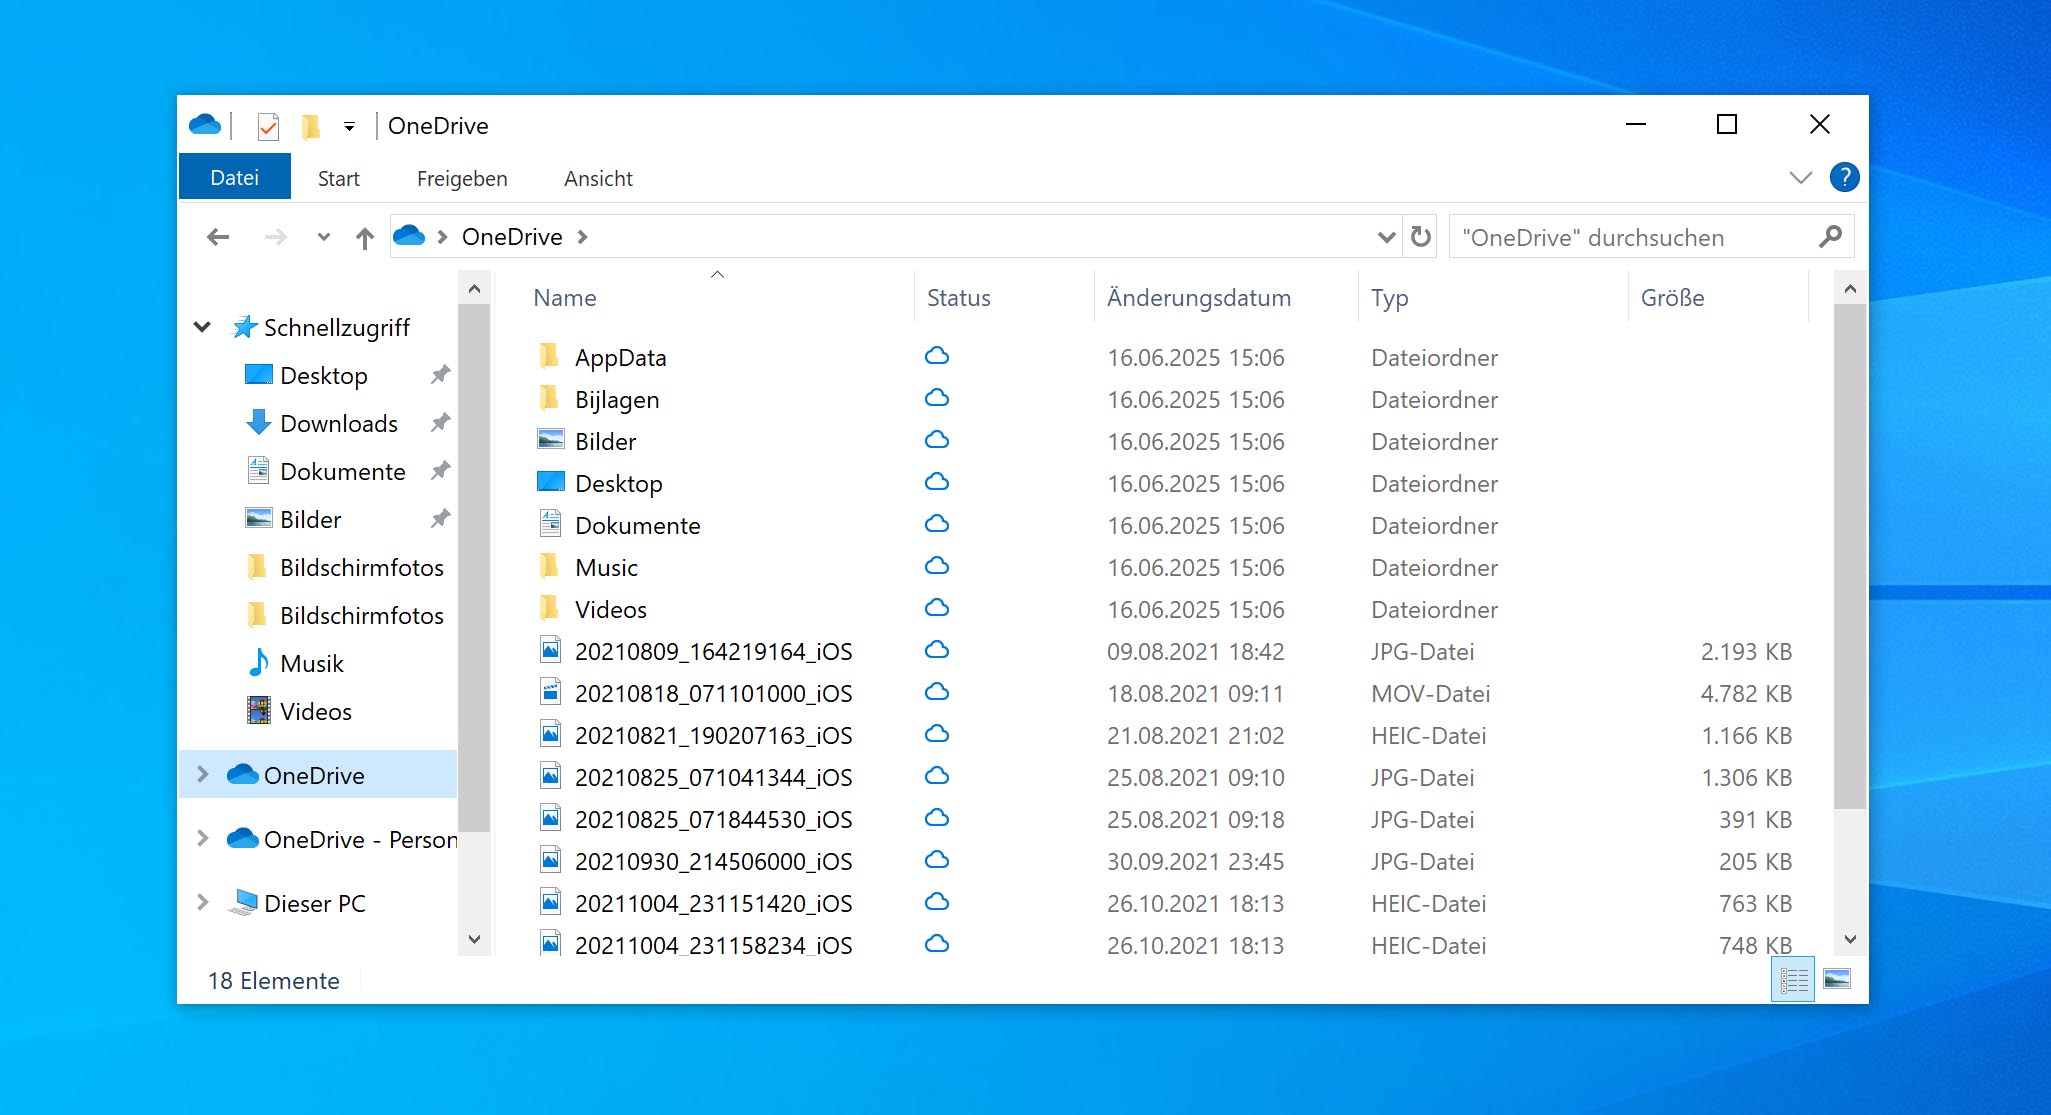The image size is (2051, 1115).
Task: Switch to large thumbnails view button
Action: 1837,979
